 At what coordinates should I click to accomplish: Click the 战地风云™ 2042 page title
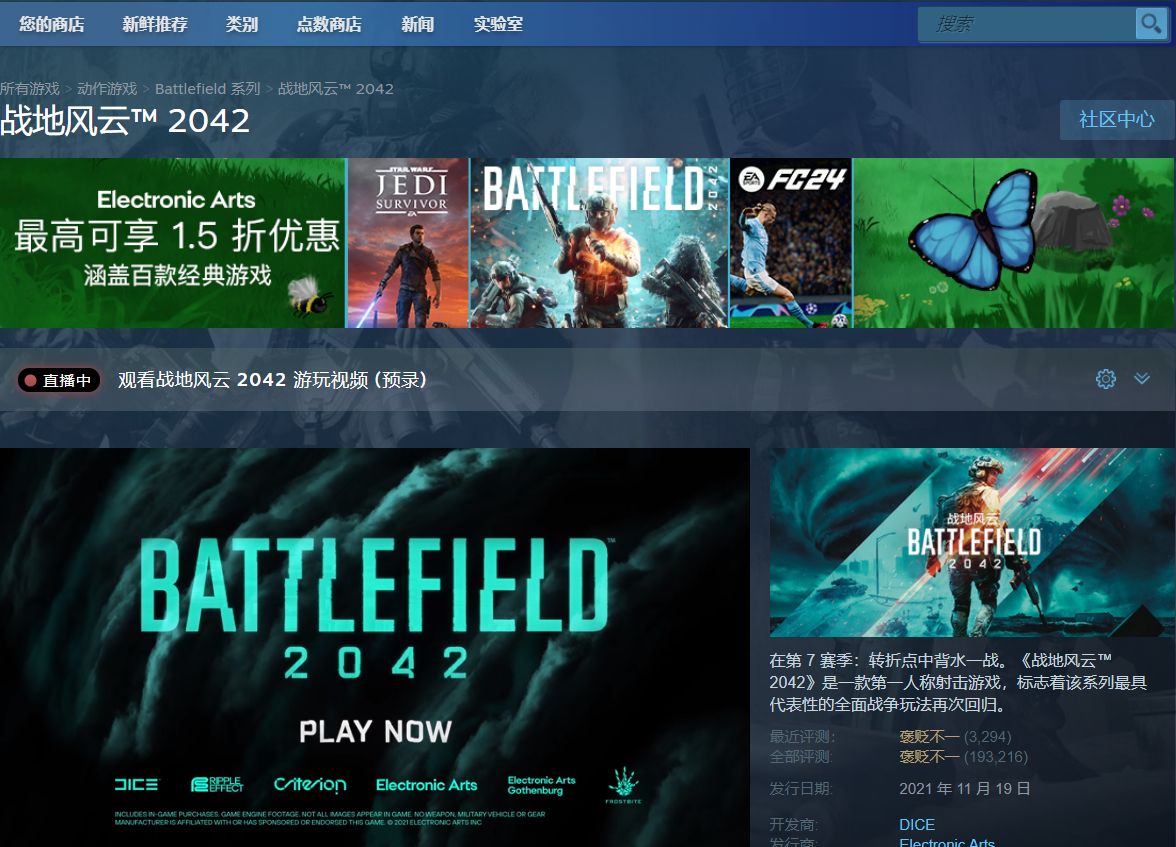(125, 121)
